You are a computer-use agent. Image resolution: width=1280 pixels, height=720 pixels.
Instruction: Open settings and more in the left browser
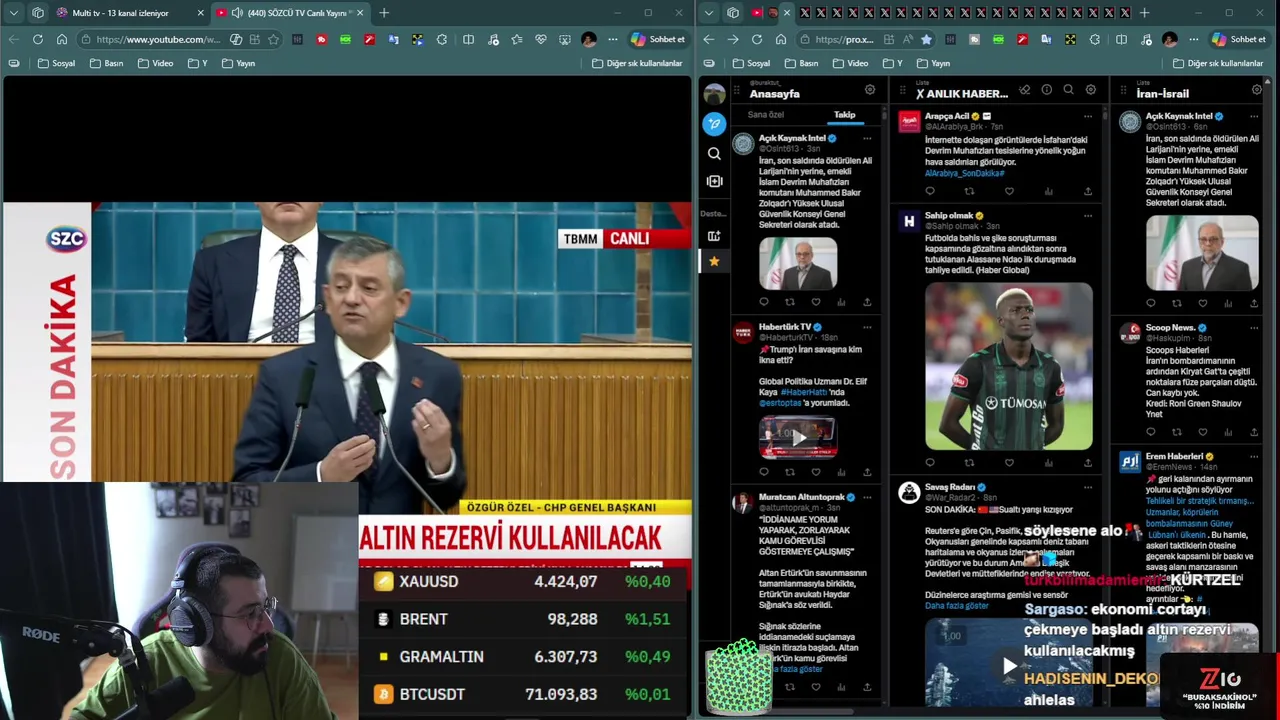(x=613, y=39)
